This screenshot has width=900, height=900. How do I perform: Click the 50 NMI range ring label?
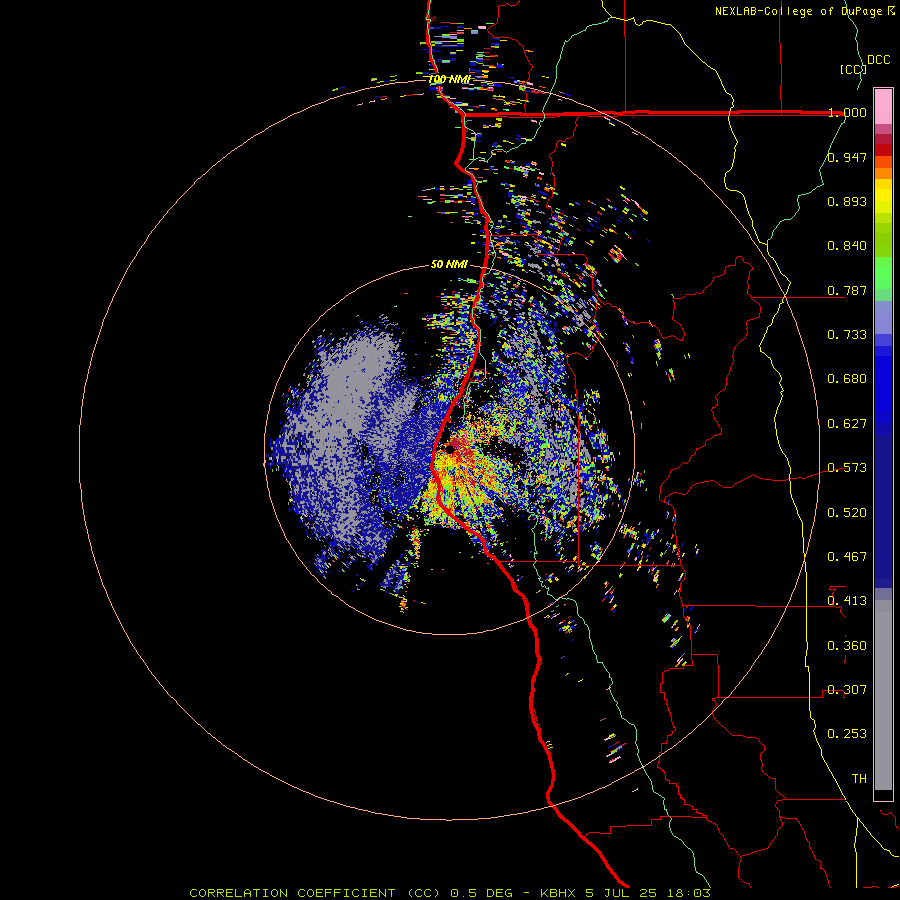[449, 265]
